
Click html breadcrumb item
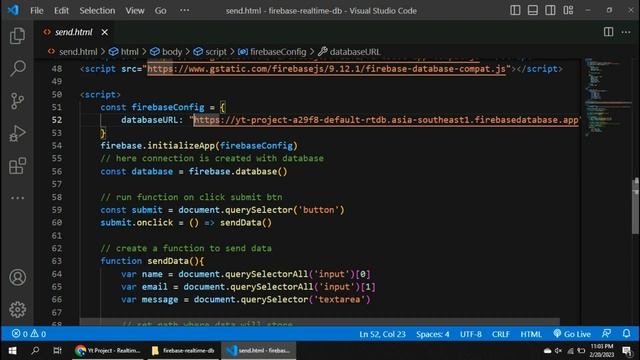coord(129,52)
